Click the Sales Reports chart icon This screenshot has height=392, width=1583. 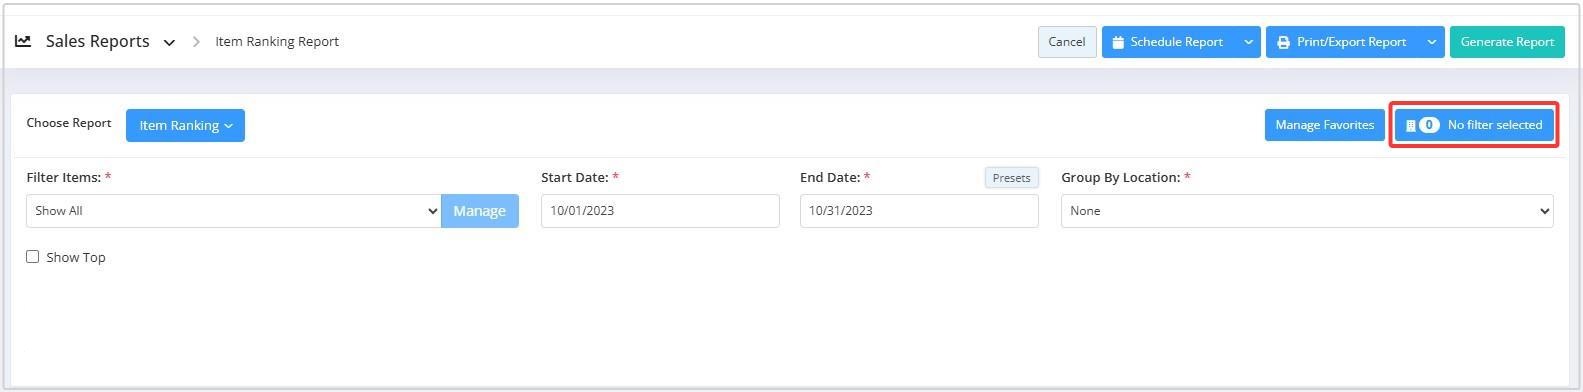tap(23, 41)
